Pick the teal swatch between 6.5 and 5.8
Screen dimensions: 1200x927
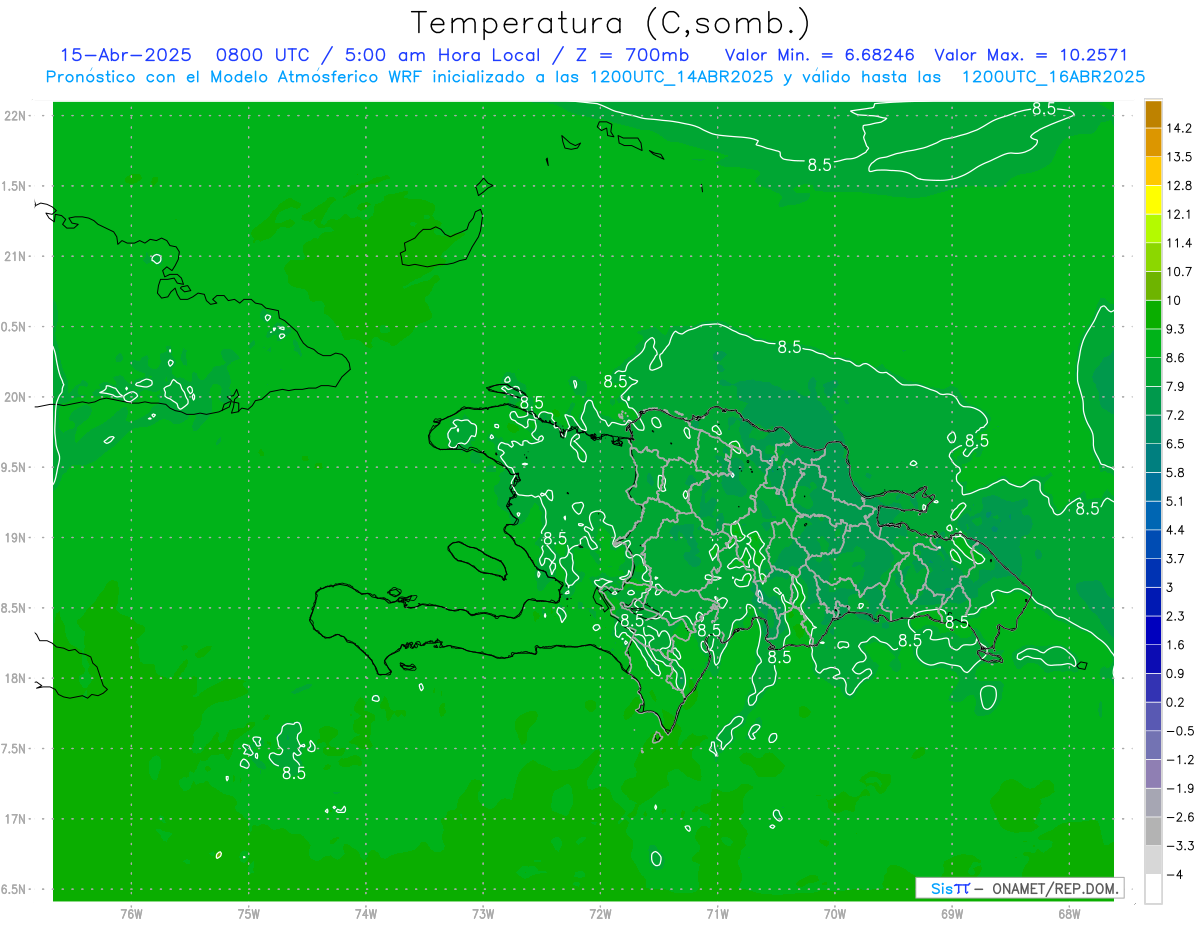tap(1153, 458)
